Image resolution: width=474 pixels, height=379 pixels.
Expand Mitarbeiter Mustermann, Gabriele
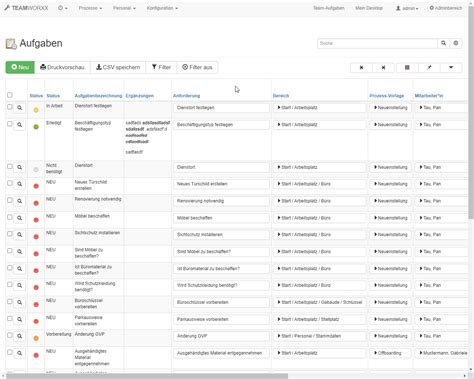(x=442, y=353)
